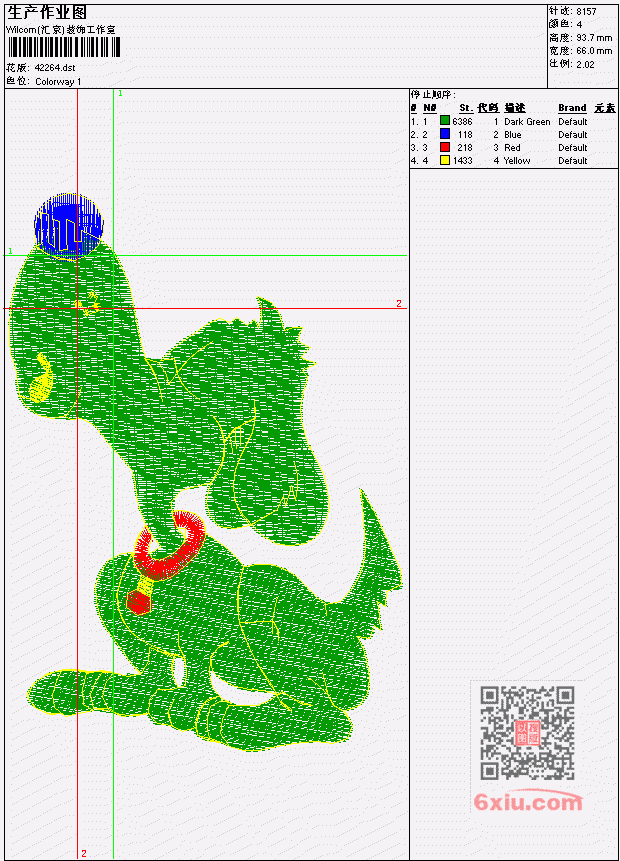Click the blue ball in the design
The image size is (620, 861).
(69, 225)
